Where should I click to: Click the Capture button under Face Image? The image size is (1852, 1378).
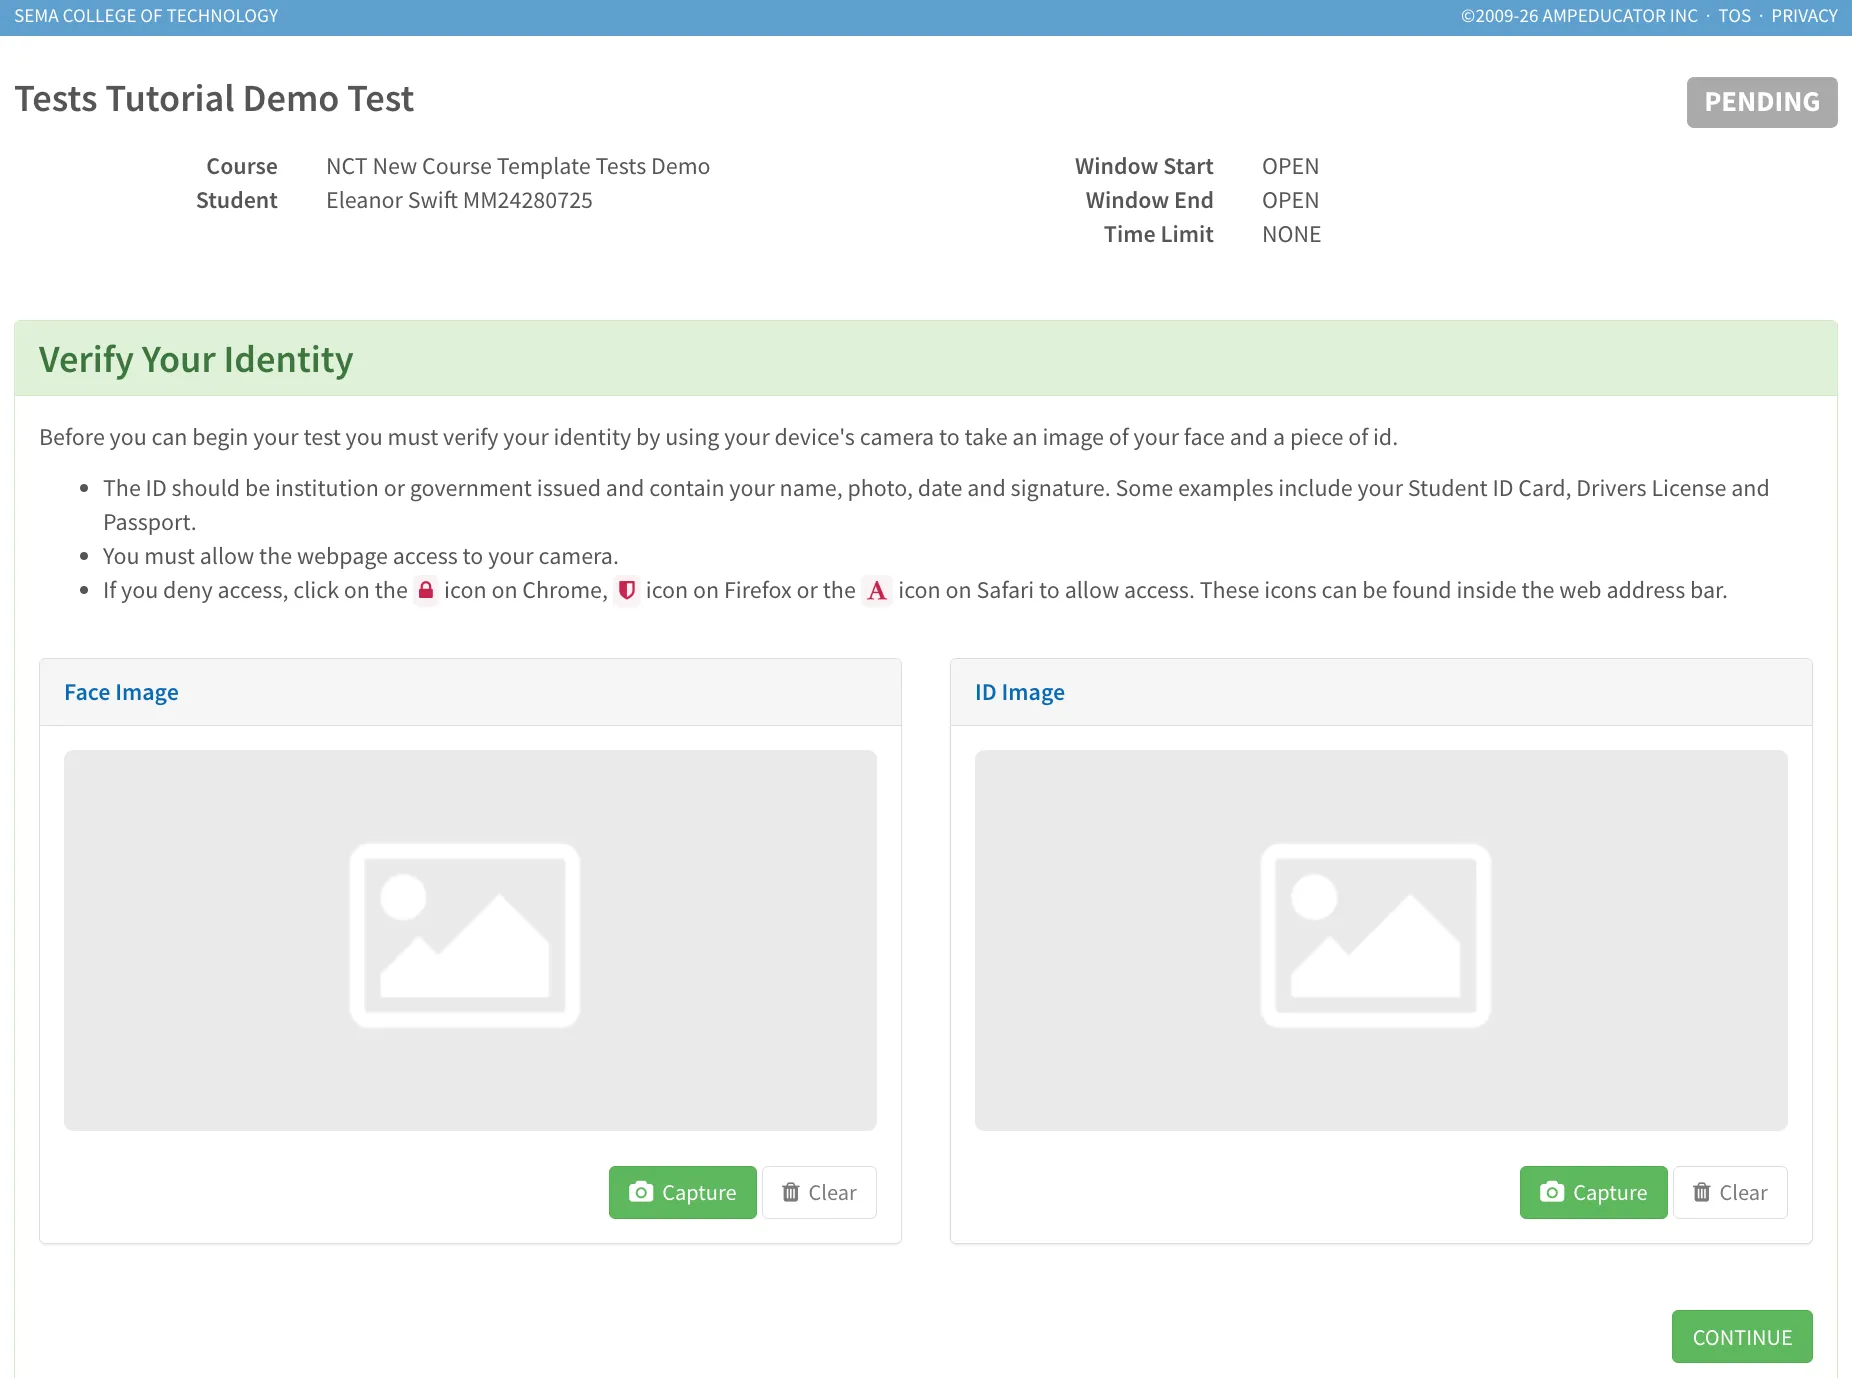tap(682, 1192)
